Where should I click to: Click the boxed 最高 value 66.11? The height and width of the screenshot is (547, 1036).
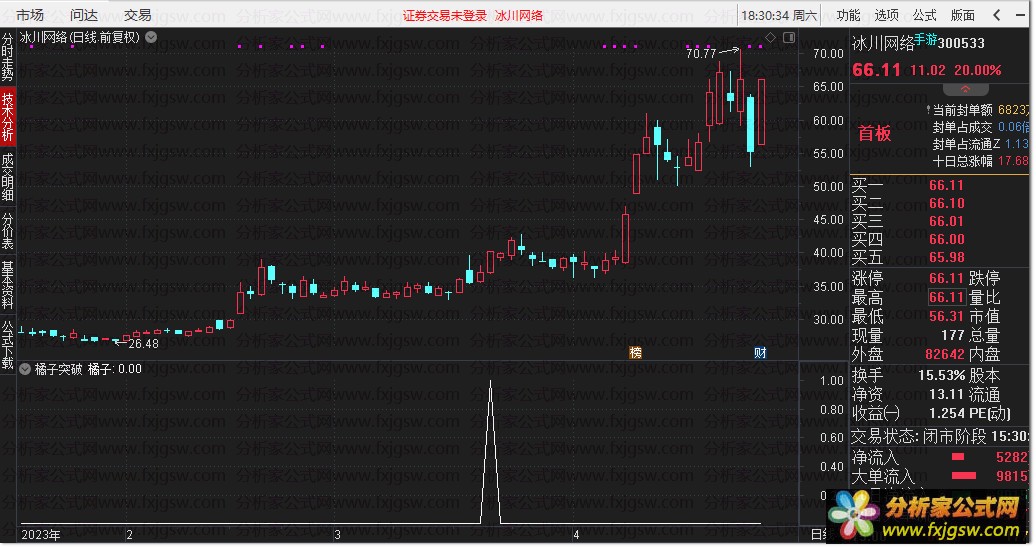coord(947,297)
